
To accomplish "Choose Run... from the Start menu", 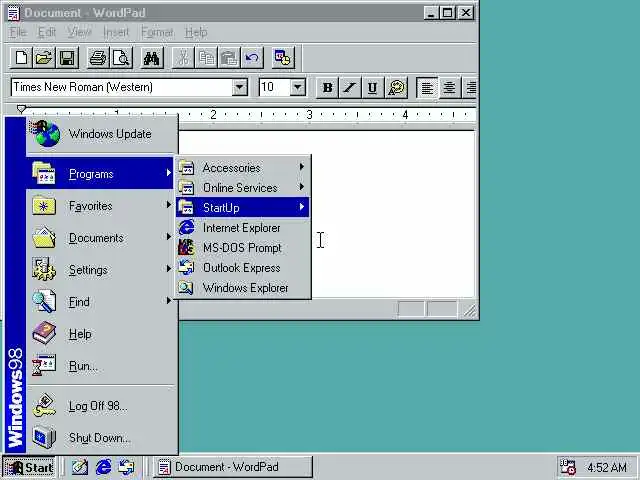I will pyautogui.click(x=101, y=366).
